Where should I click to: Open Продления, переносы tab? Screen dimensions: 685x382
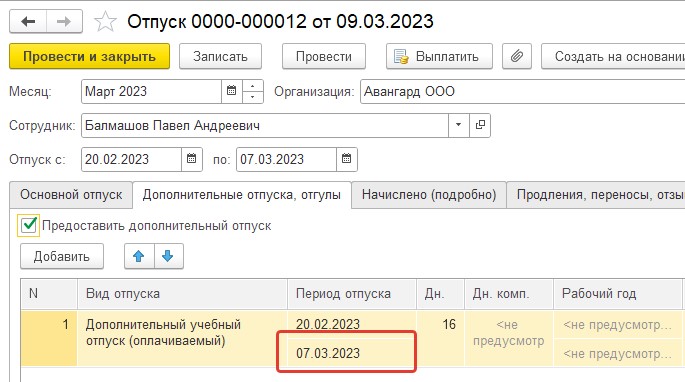coord(596,194)
